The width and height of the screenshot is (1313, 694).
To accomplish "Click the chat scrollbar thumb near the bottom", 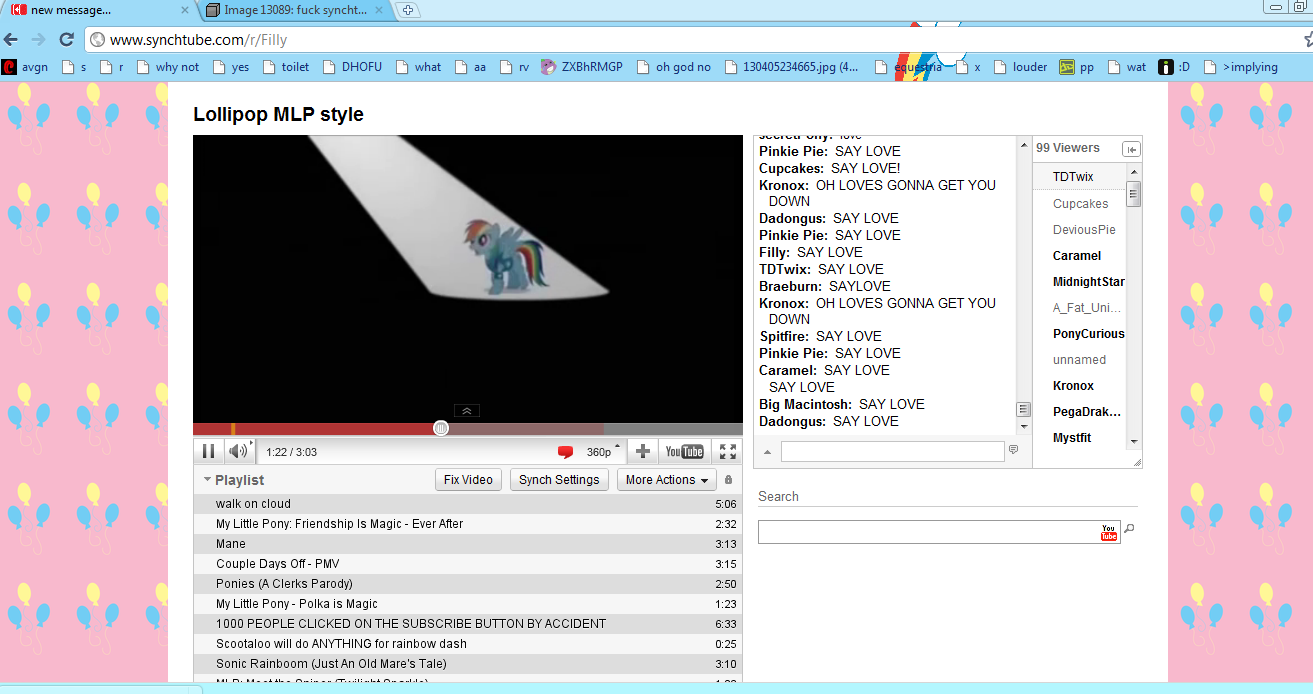I will (x=1024, y=409).
